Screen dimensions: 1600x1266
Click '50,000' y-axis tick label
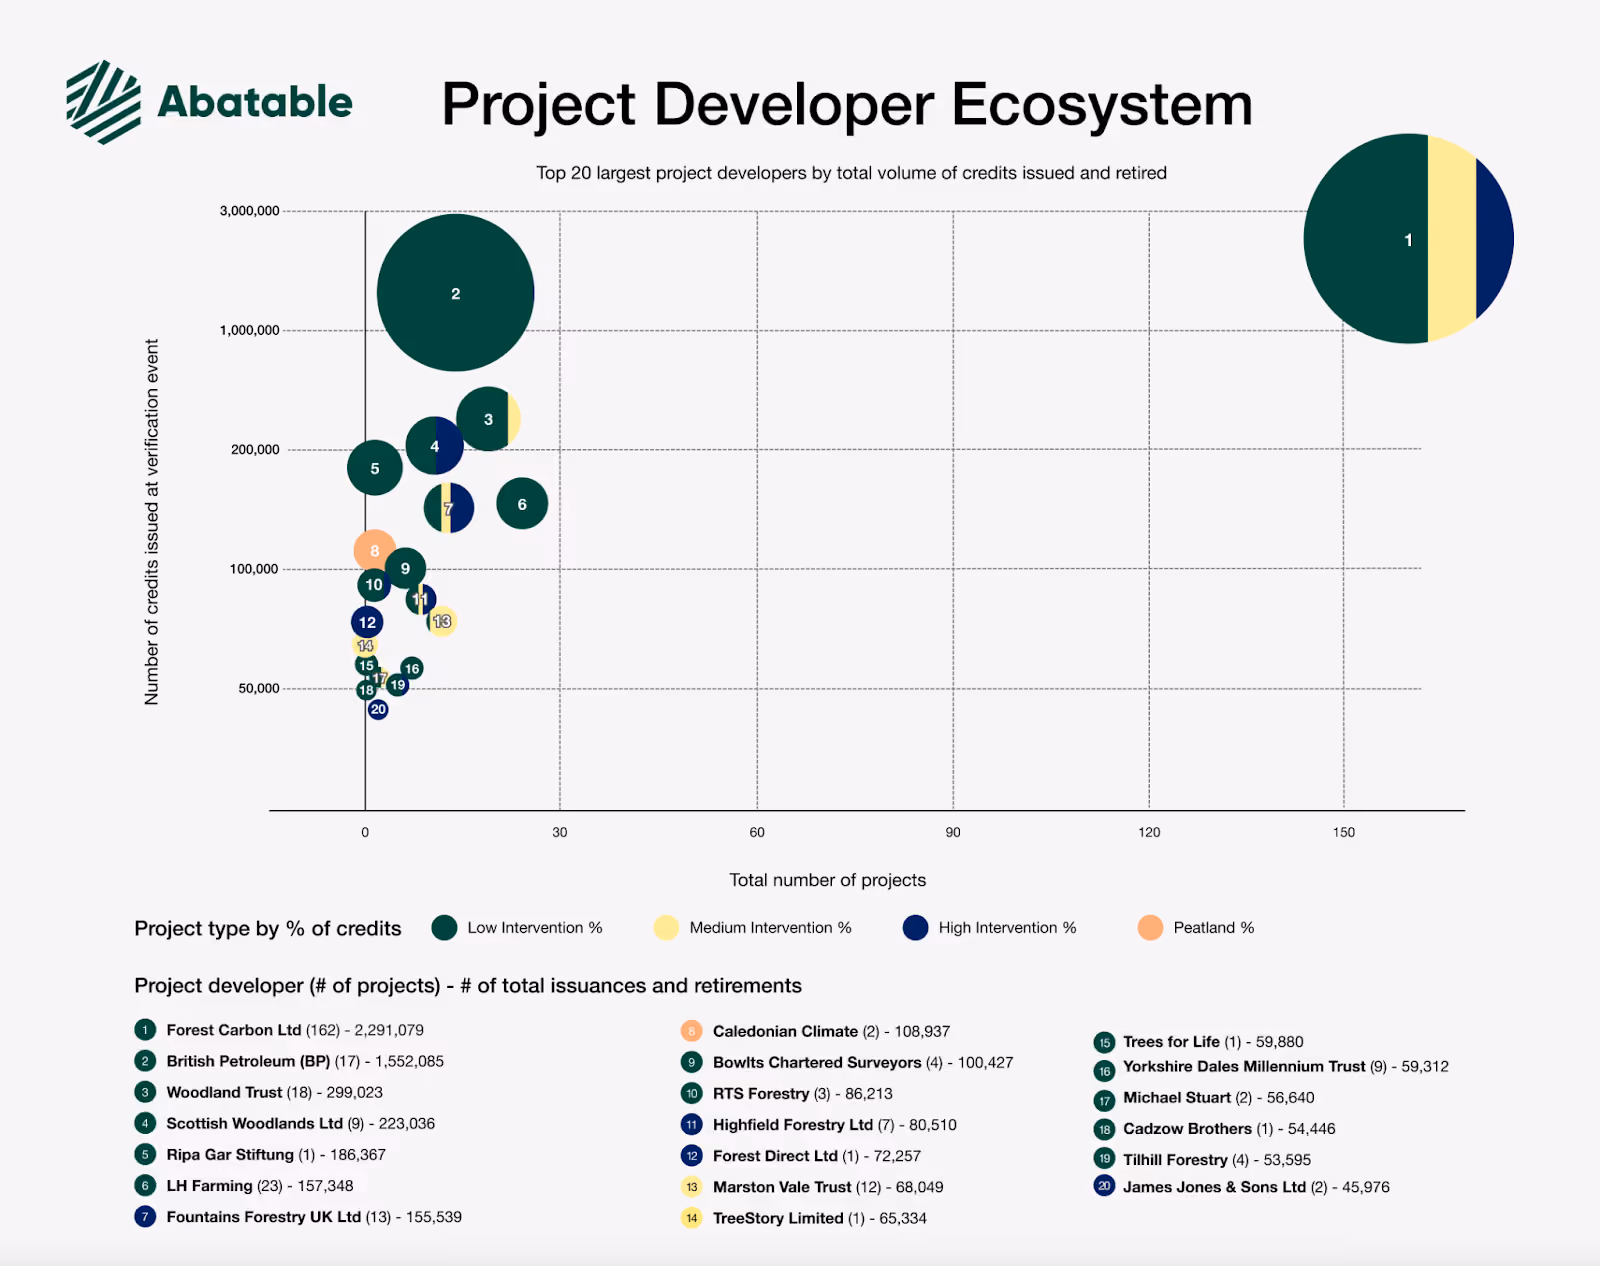point(259,689)
